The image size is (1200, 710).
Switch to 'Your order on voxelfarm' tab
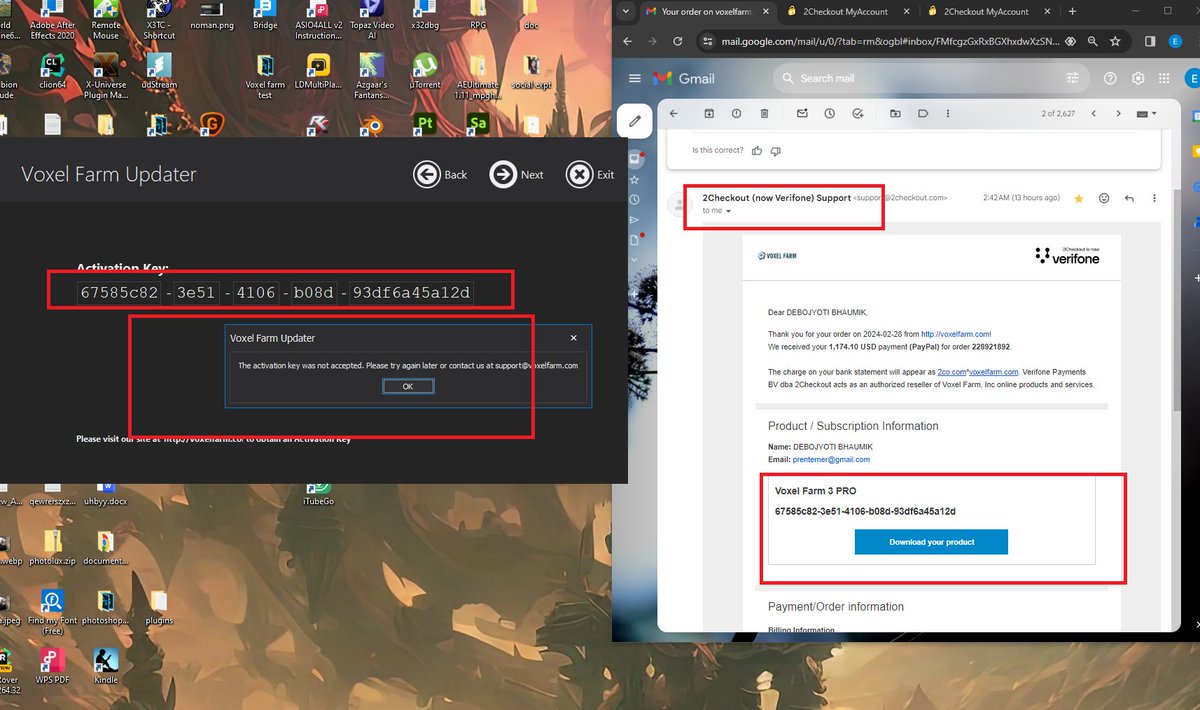(x=705, y=11)
